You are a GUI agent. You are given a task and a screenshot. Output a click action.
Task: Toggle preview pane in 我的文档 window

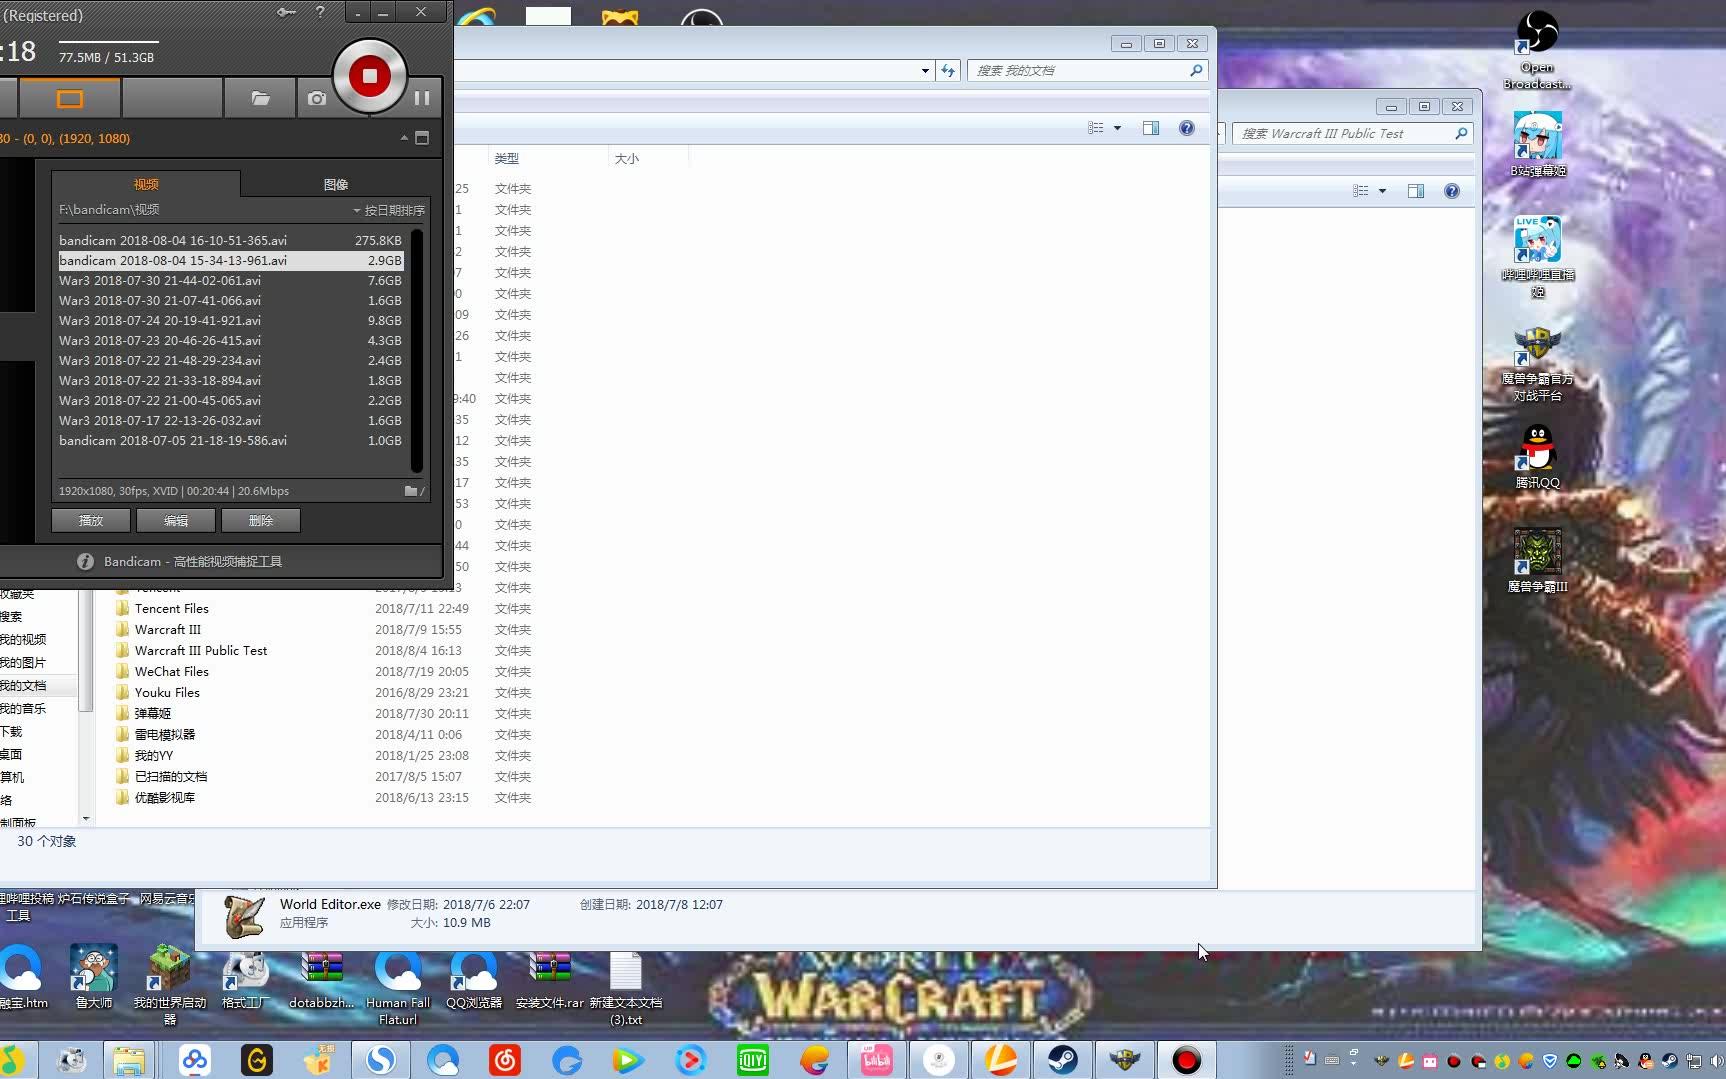click(x=1151, y=128)
